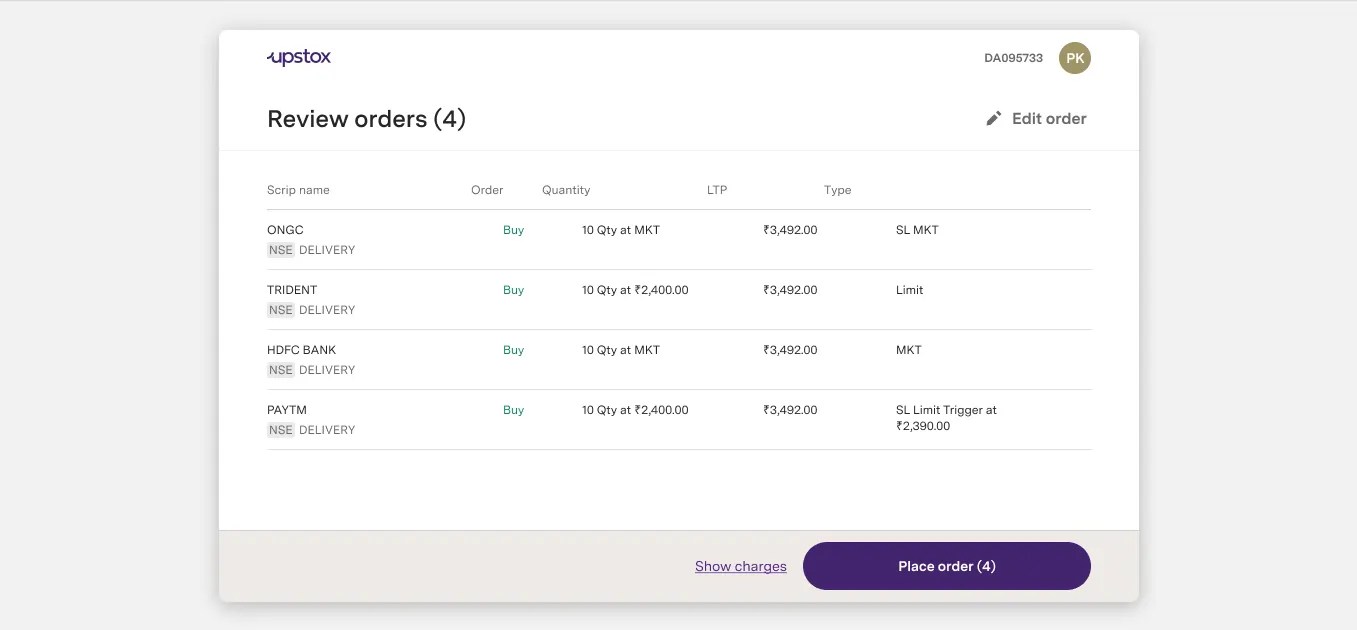Open the PK profile avatar
The width and height of the screenshot is (1357, 630).
(x=1075, y=57)
